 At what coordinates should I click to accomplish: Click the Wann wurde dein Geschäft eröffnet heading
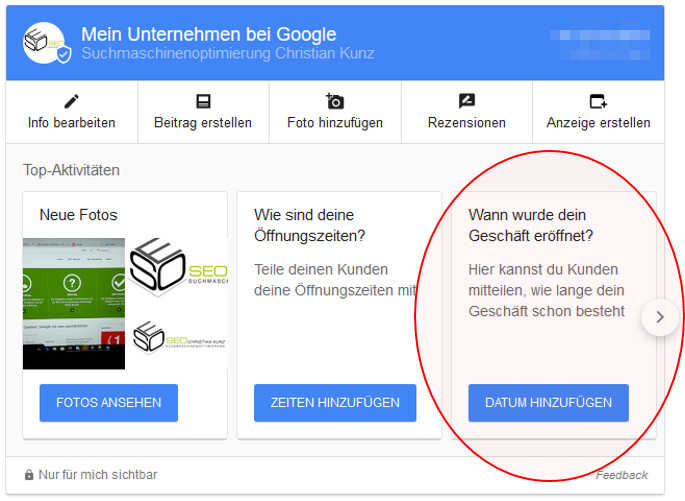tap(531, 225)
